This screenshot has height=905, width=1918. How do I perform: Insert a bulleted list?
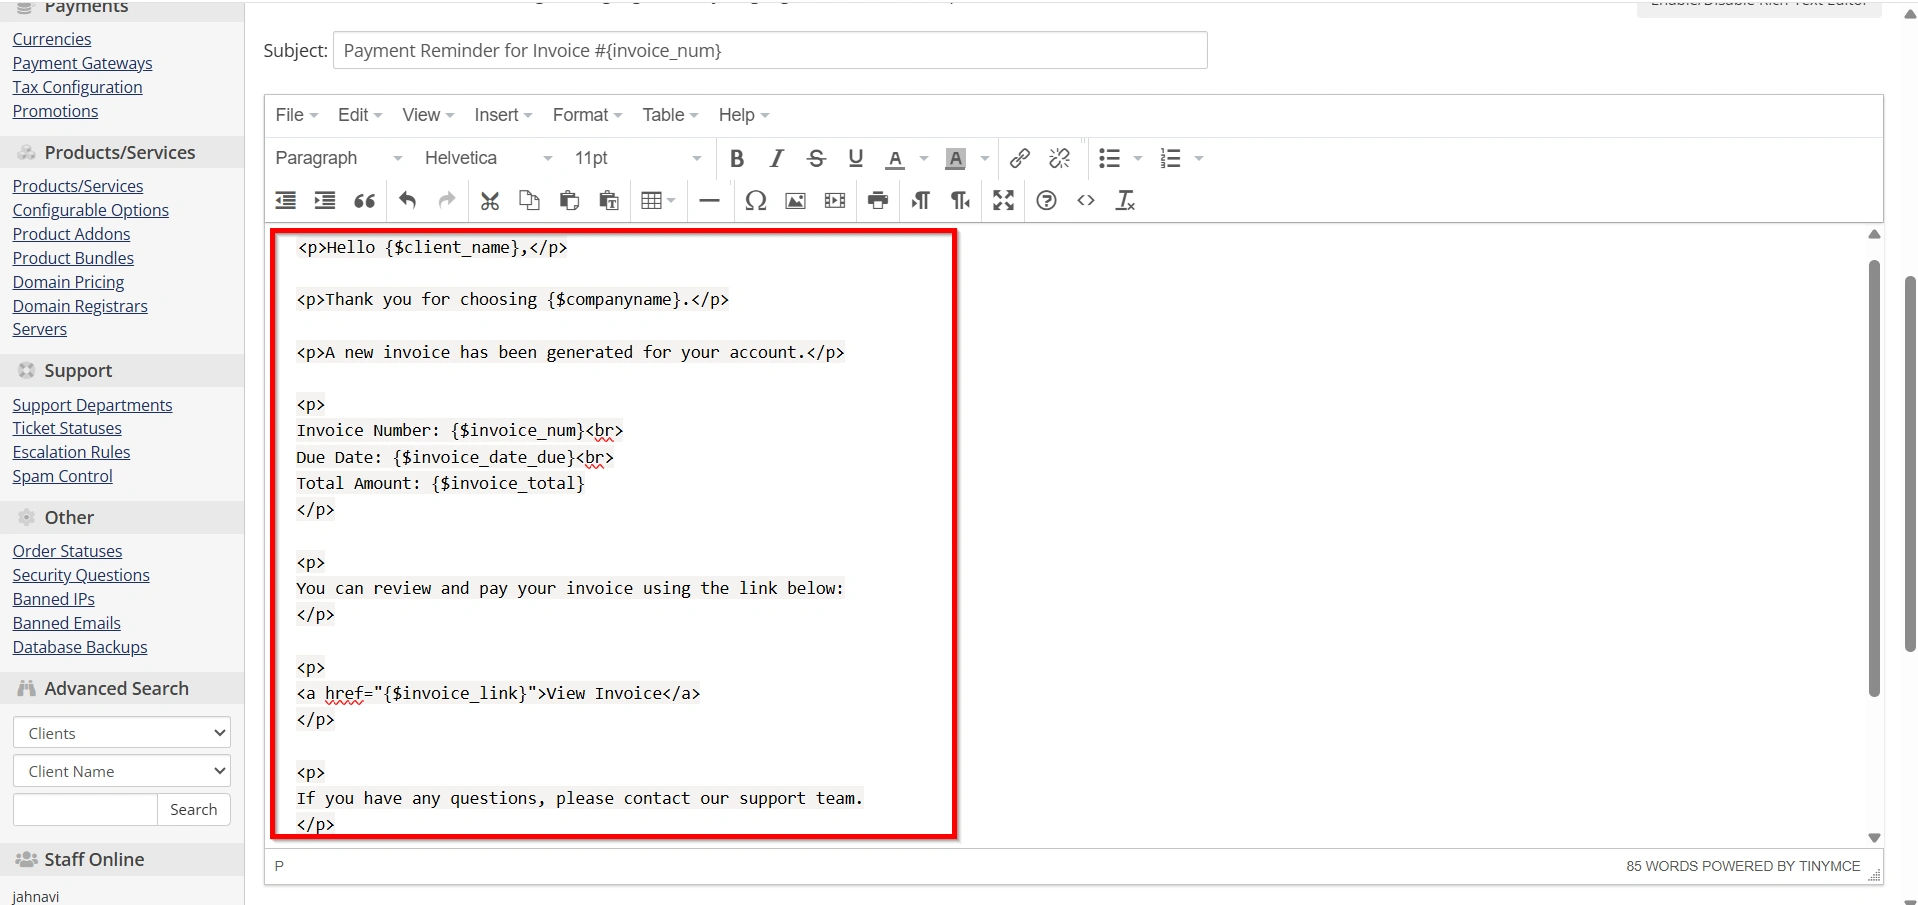1109,158
